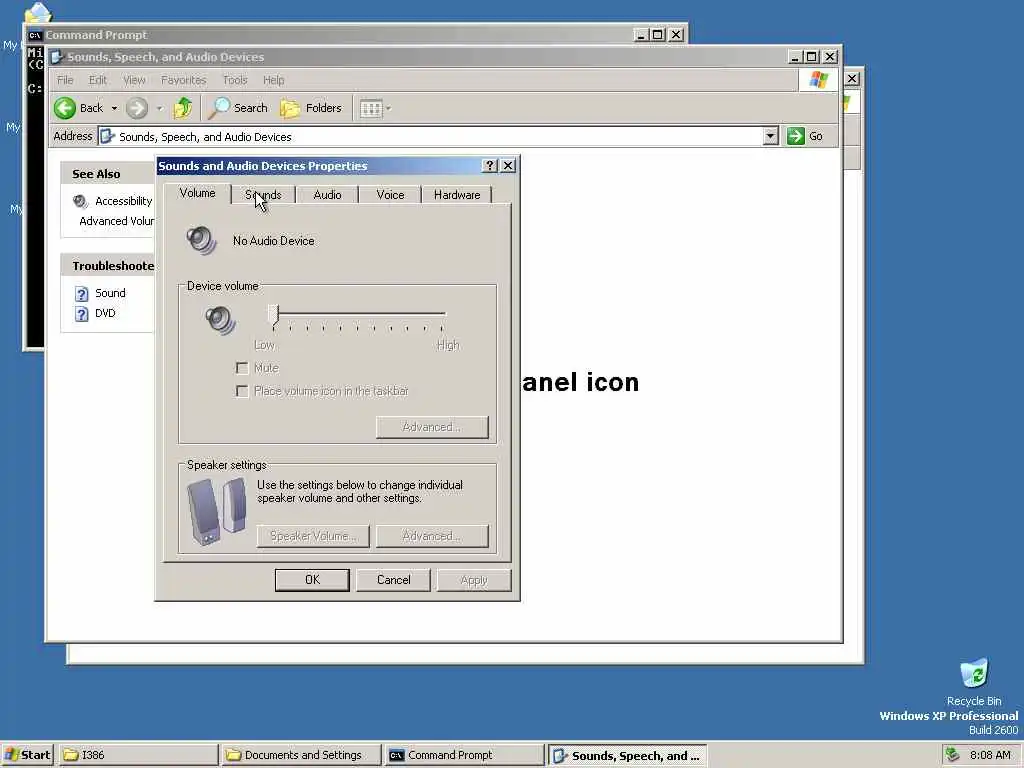Click the Accessibility speaker icon
Image resolution: width=1024 pixels, height=768 pixels.
(80, 201)
